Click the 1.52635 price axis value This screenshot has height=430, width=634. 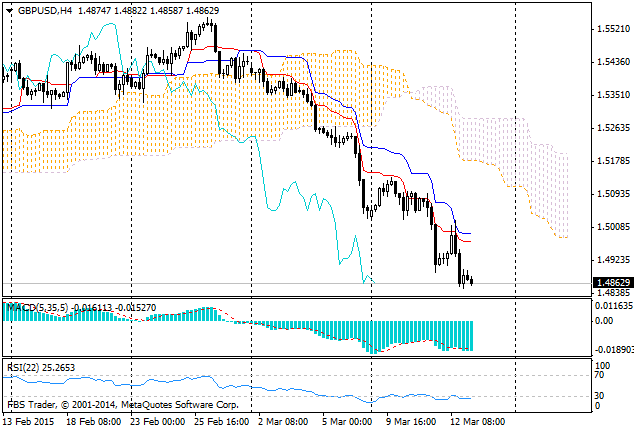click(613, 128)
